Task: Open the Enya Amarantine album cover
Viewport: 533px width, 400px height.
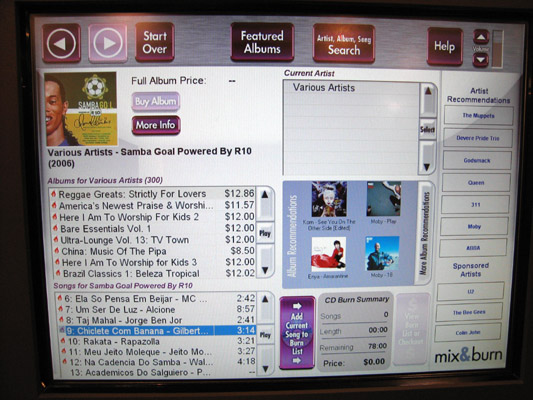Action: pos(329,254)
